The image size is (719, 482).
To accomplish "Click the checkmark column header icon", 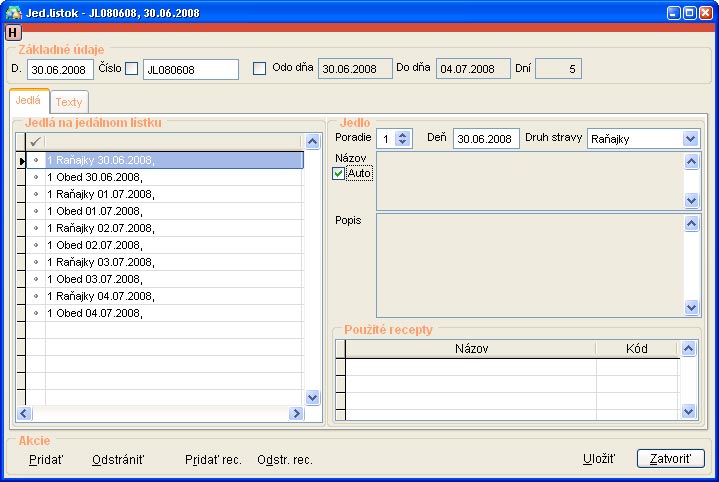I will point(35,142).
